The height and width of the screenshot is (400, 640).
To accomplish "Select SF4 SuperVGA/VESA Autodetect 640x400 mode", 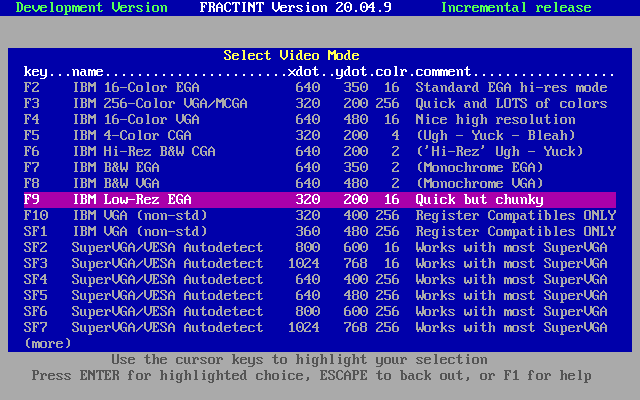I will pyautogui.click(x=320, y=280).
